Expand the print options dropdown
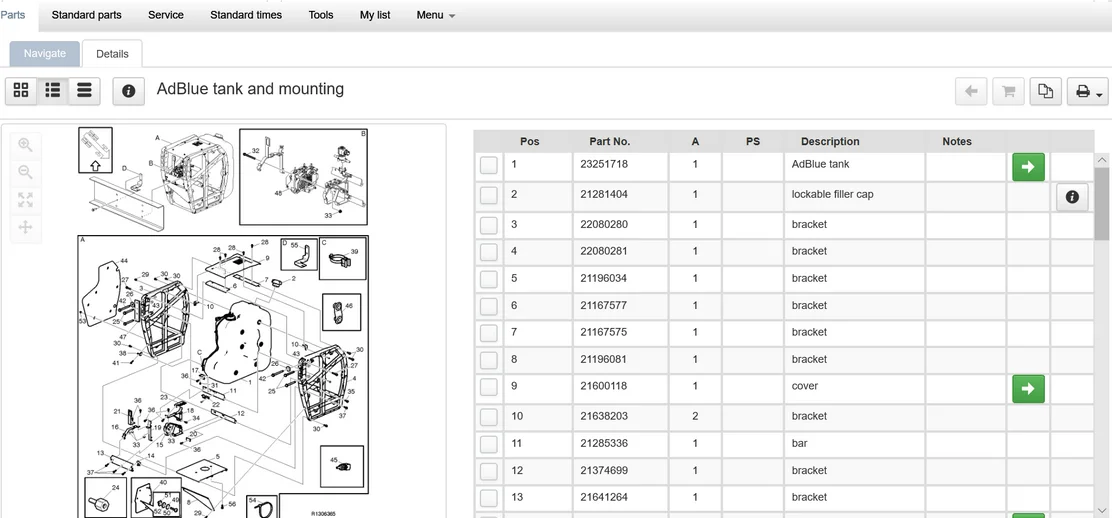Image resolution: width=1112 pixels, height=518 pixels. (1087, 92)
